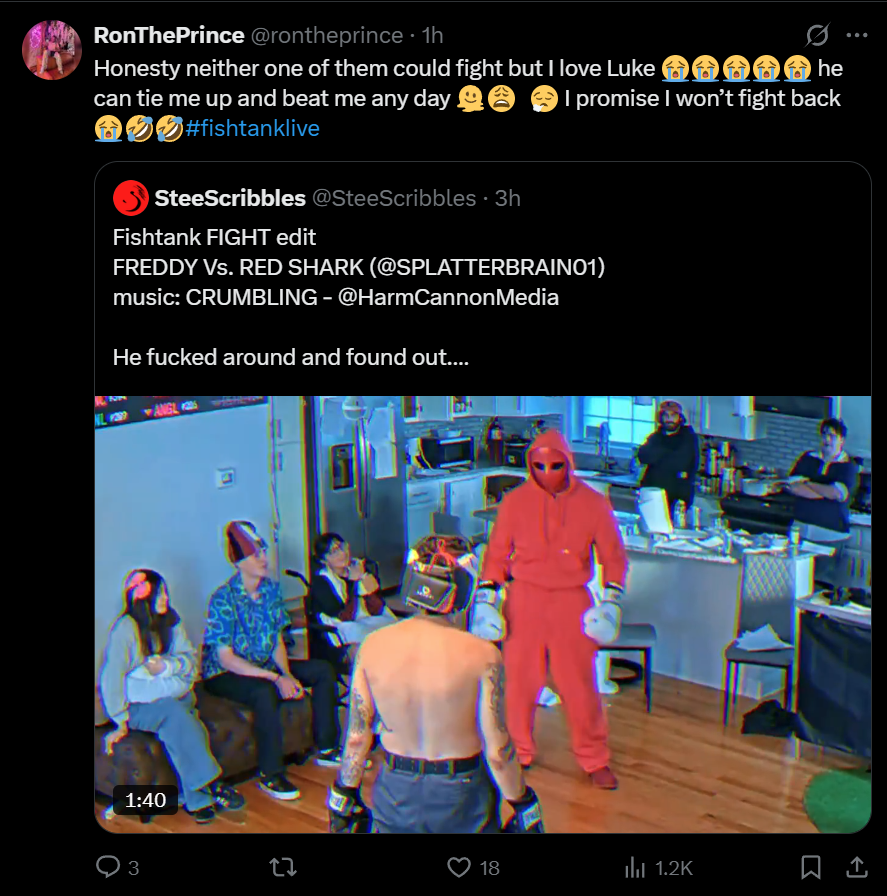Open the three-dot more options menu
887x896 pixels.
pyautogui.click(x=857, y=35)
